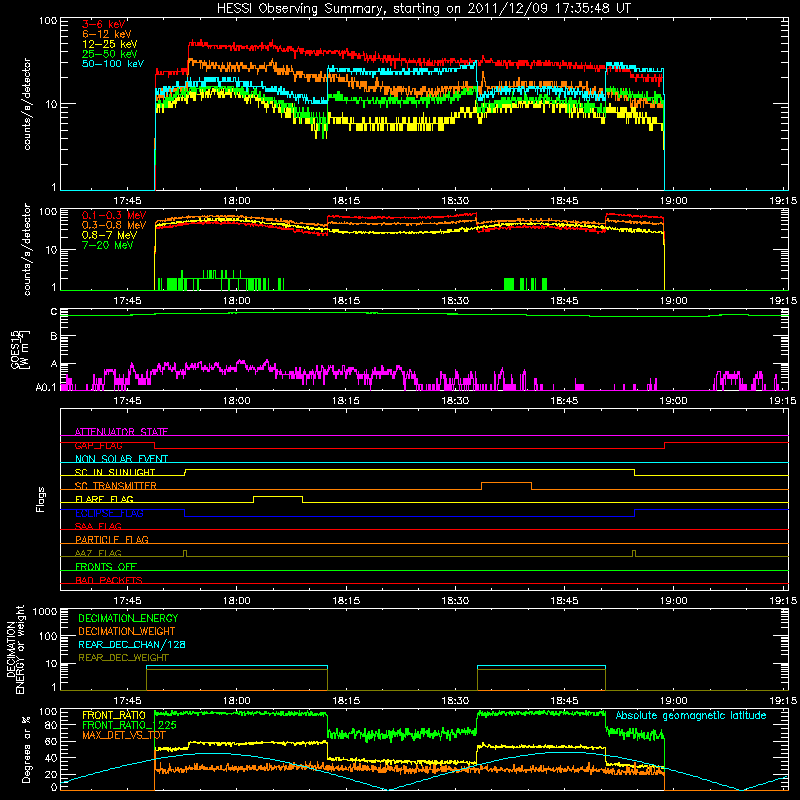Select the GAP_FLAG label
This screenshot has height=800, width=800.
click(x=98, y=445)
